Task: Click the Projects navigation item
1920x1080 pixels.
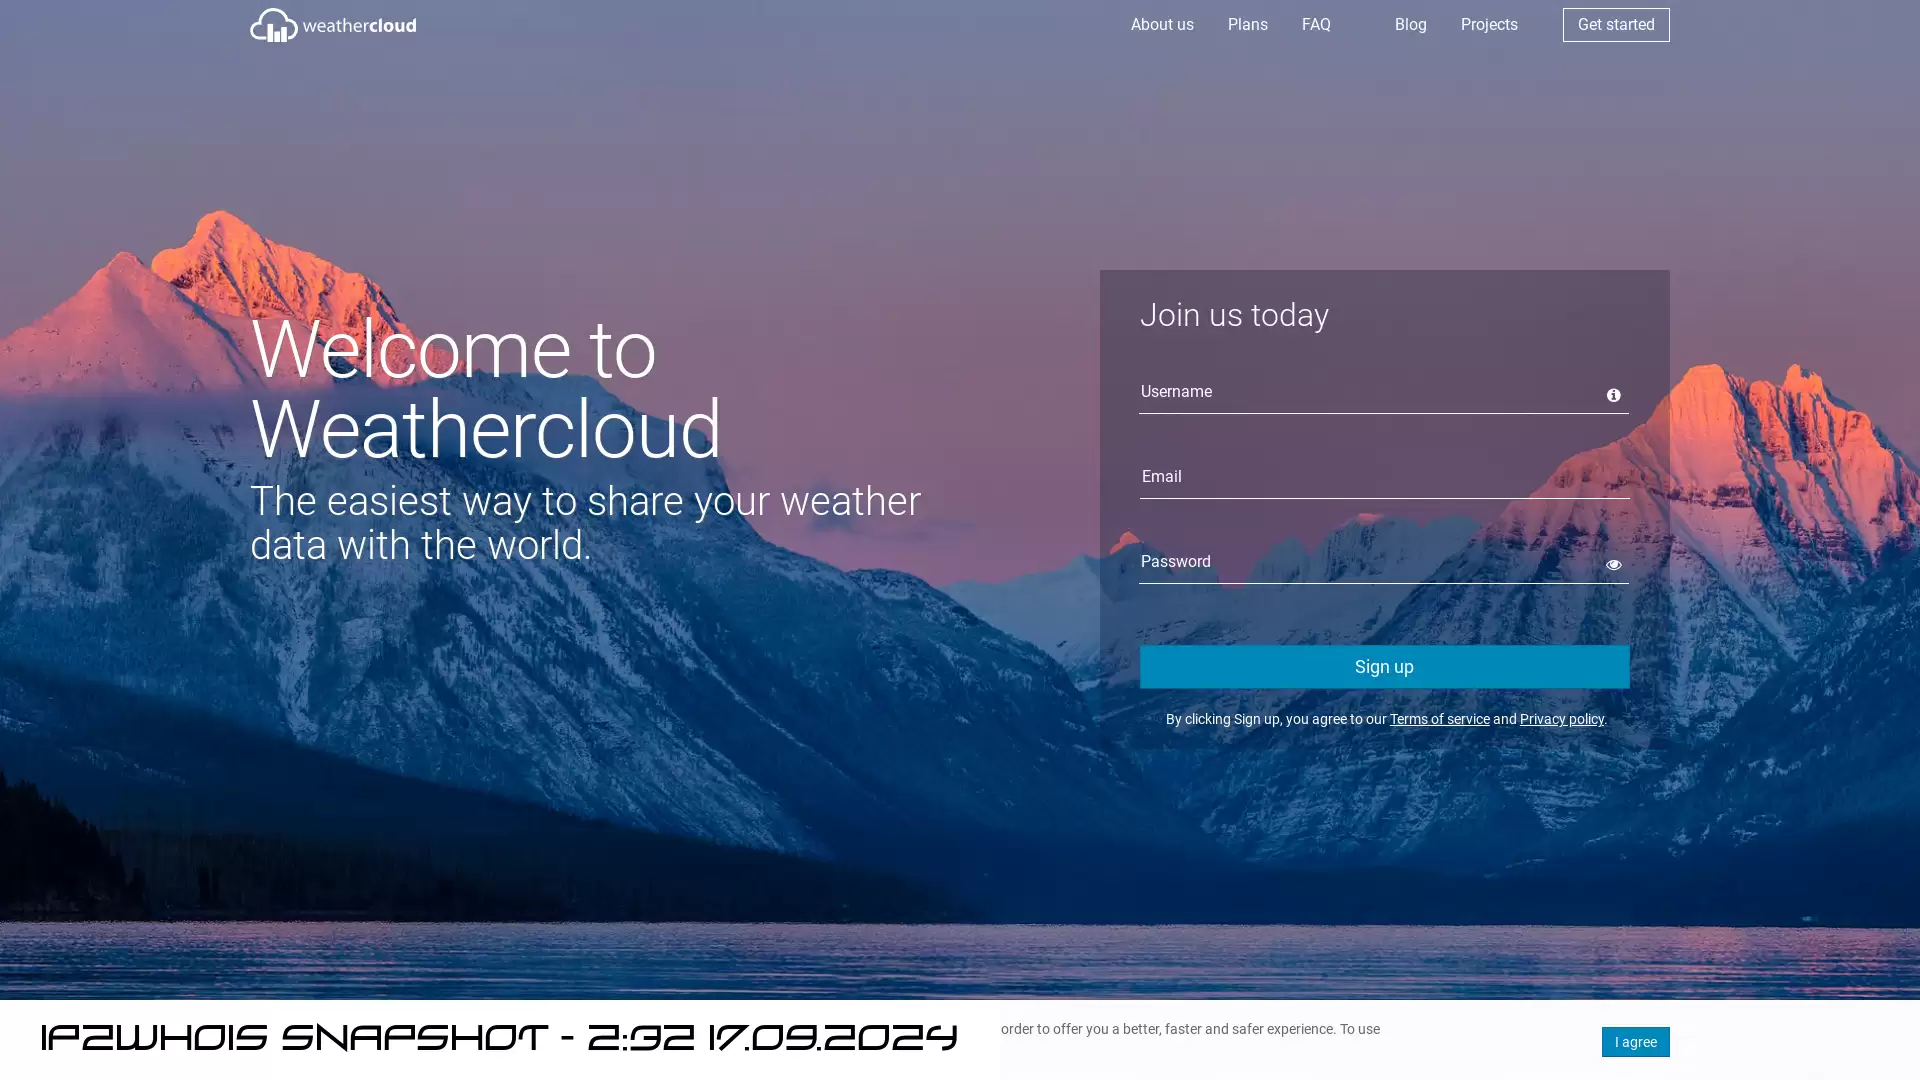Action: coord(1489,24)
